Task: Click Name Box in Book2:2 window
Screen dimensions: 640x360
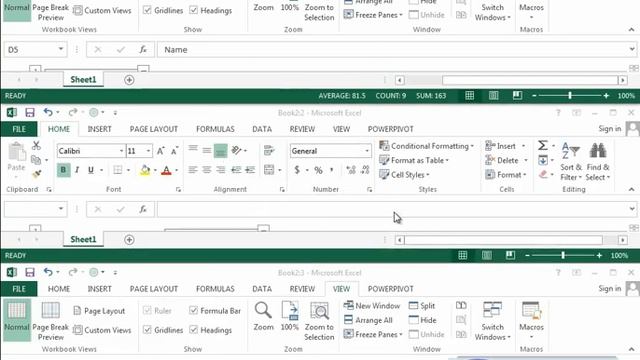Action: tap(36, 209)
